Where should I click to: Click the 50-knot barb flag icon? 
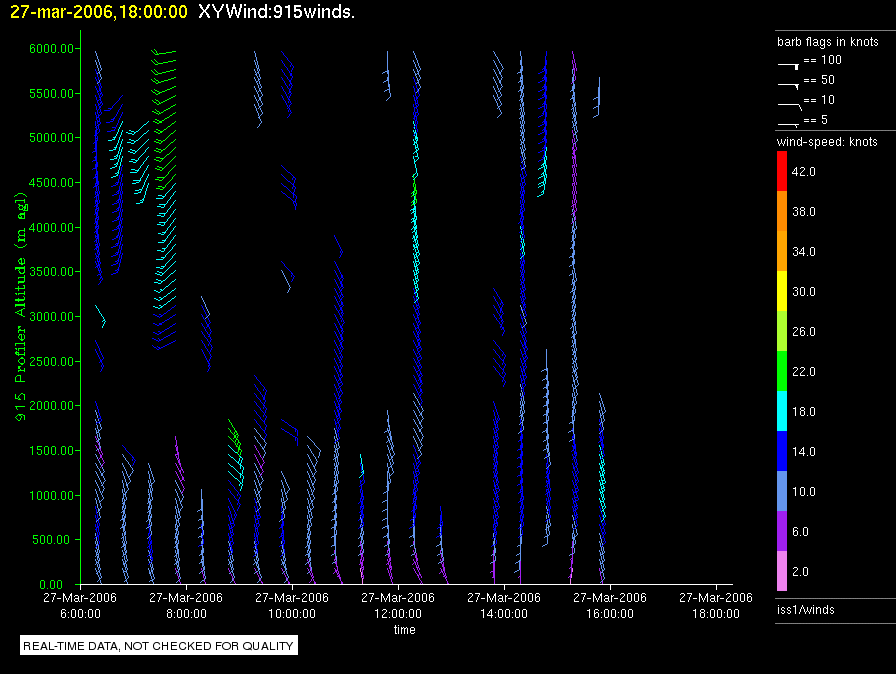click(x=788, y=83)
